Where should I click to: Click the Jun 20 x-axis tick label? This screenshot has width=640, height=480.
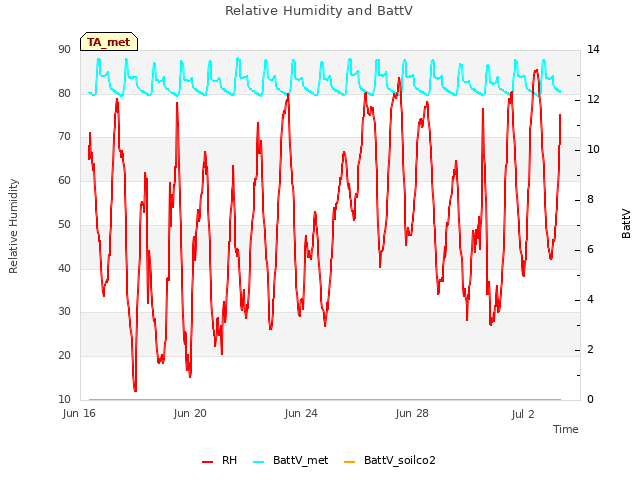click(x=190, y=413)
